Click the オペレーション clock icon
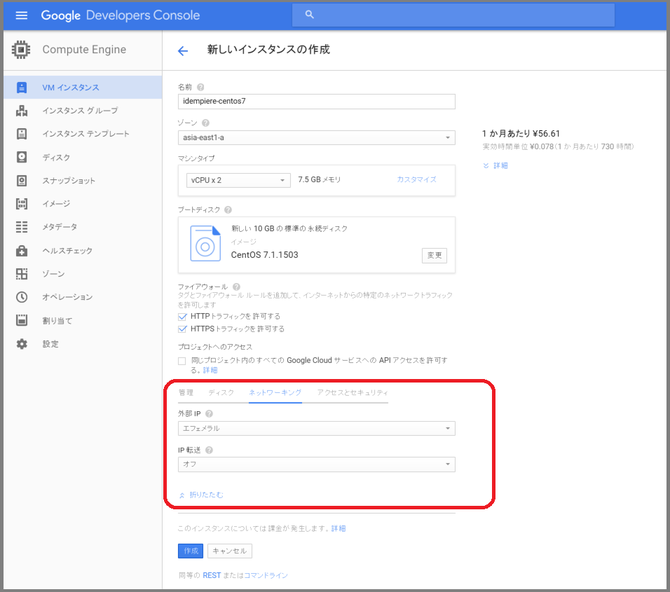 coord(22,297)
